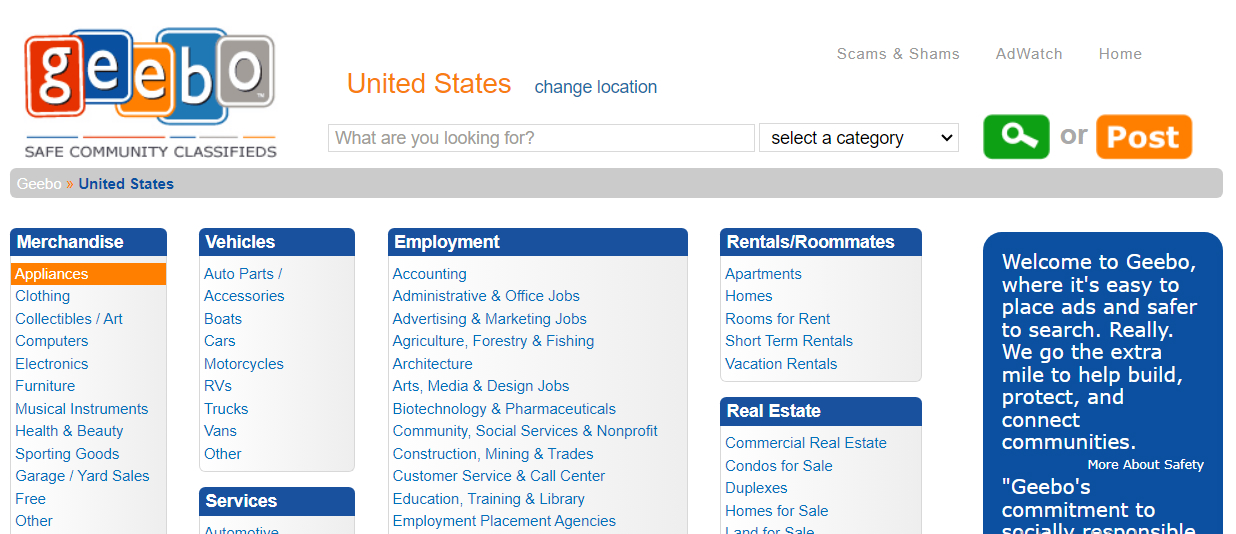Select the Geebo breadcrumb link
Image resolution: width=1236 pixels, height=534 pixels.
point(39,184)
